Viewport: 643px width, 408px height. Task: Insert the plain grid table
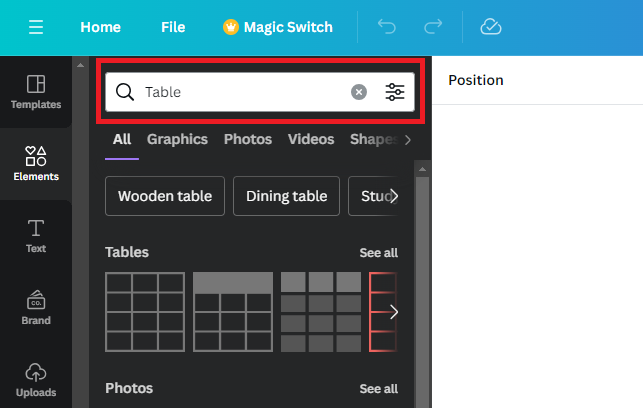pyautogui.click(x=145, y=312)
